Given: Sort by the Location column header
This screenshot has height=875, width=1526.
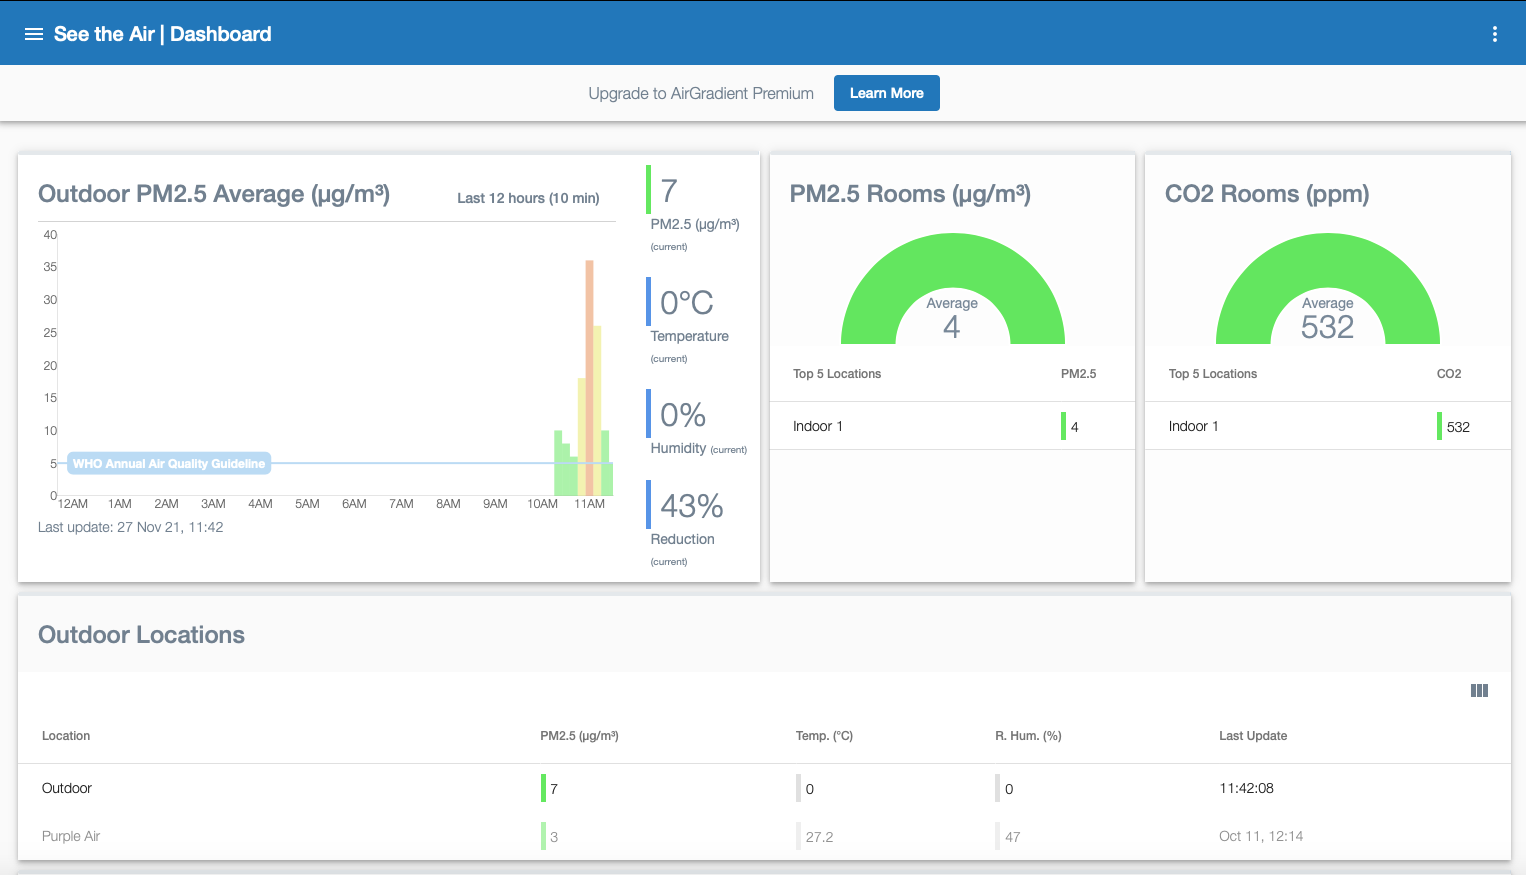Looking at the screenshot, I should 66,736.
